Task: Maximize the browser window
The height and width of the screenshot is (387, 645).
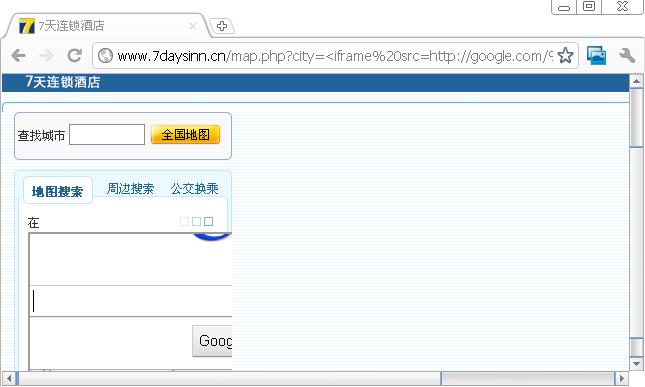Action: (x=589, y=7)
